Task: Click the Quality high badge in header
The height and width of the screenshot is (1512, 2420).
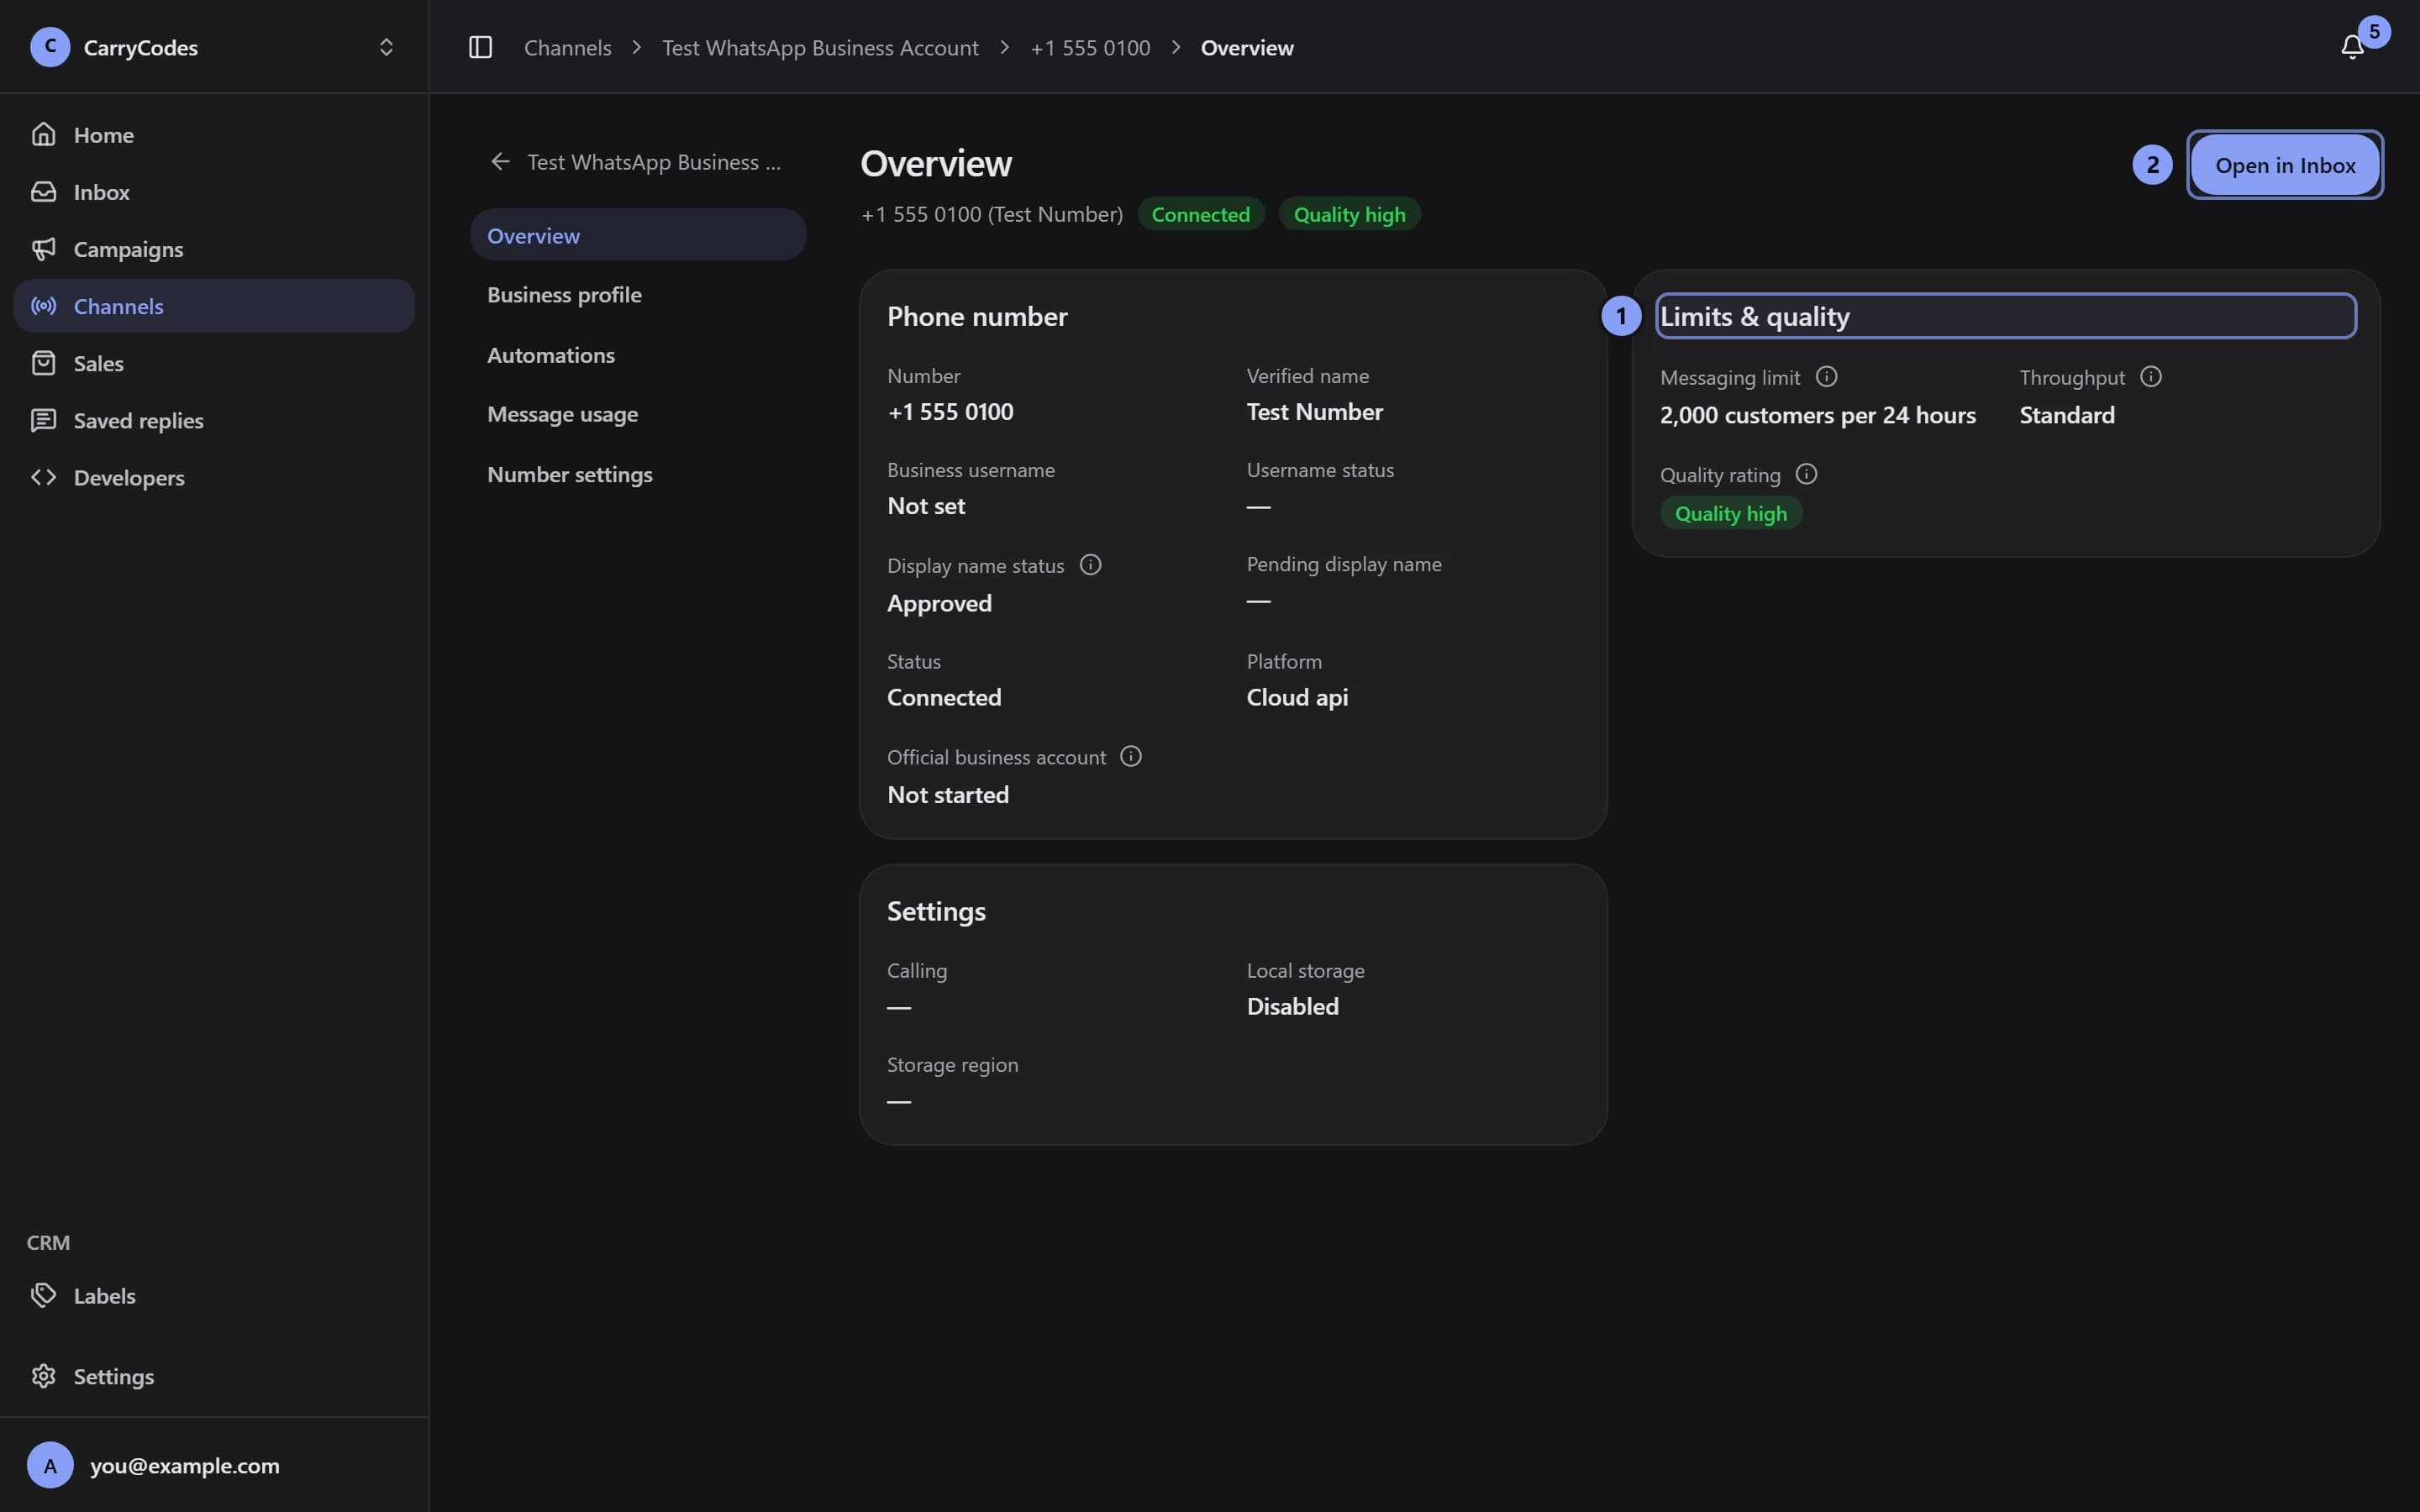Action: [1349, 214]
